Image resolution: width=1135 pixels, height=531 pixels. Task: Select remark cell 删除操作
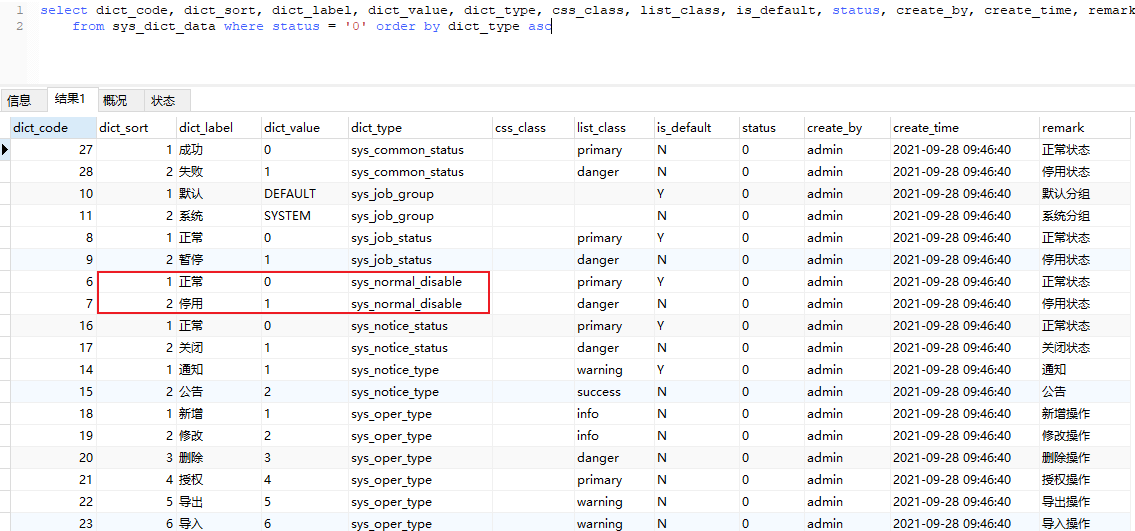[x=1087, y=458]
